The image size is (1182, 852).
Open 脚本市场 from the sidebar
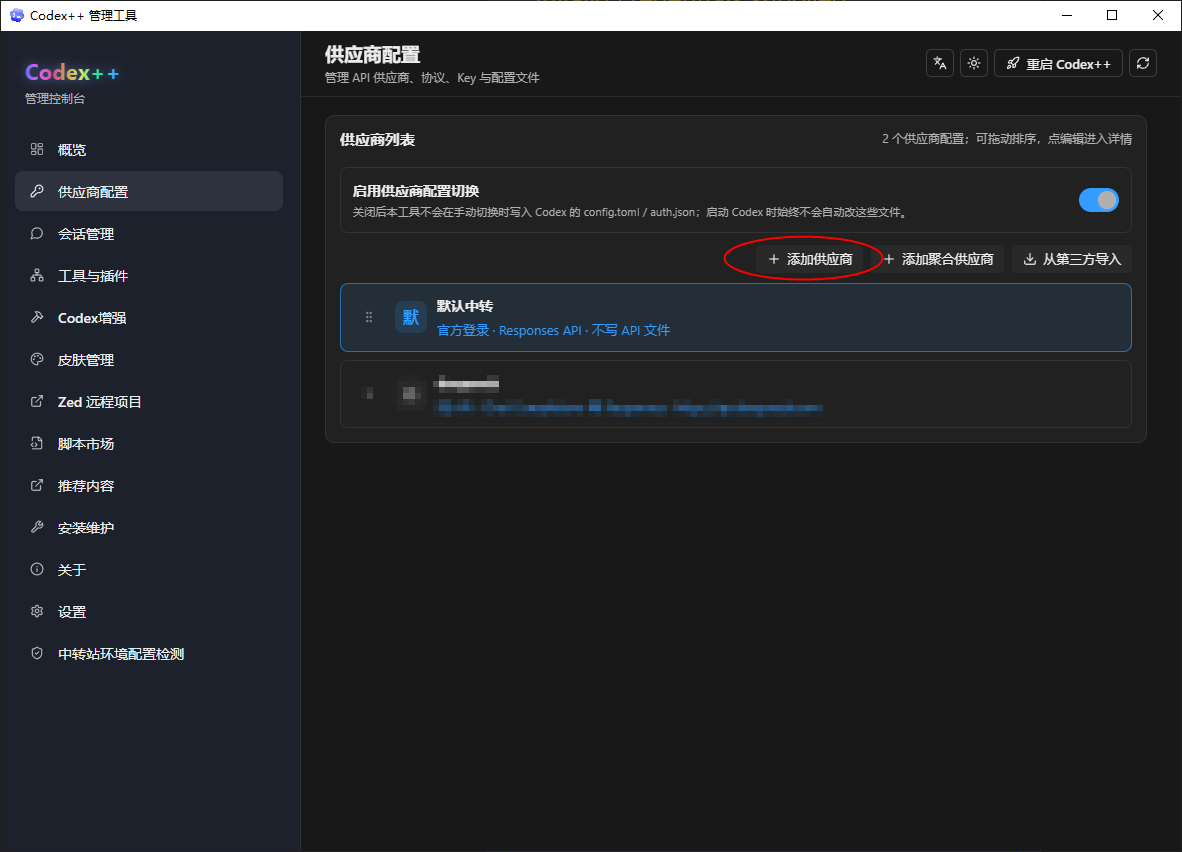point(149,443)
